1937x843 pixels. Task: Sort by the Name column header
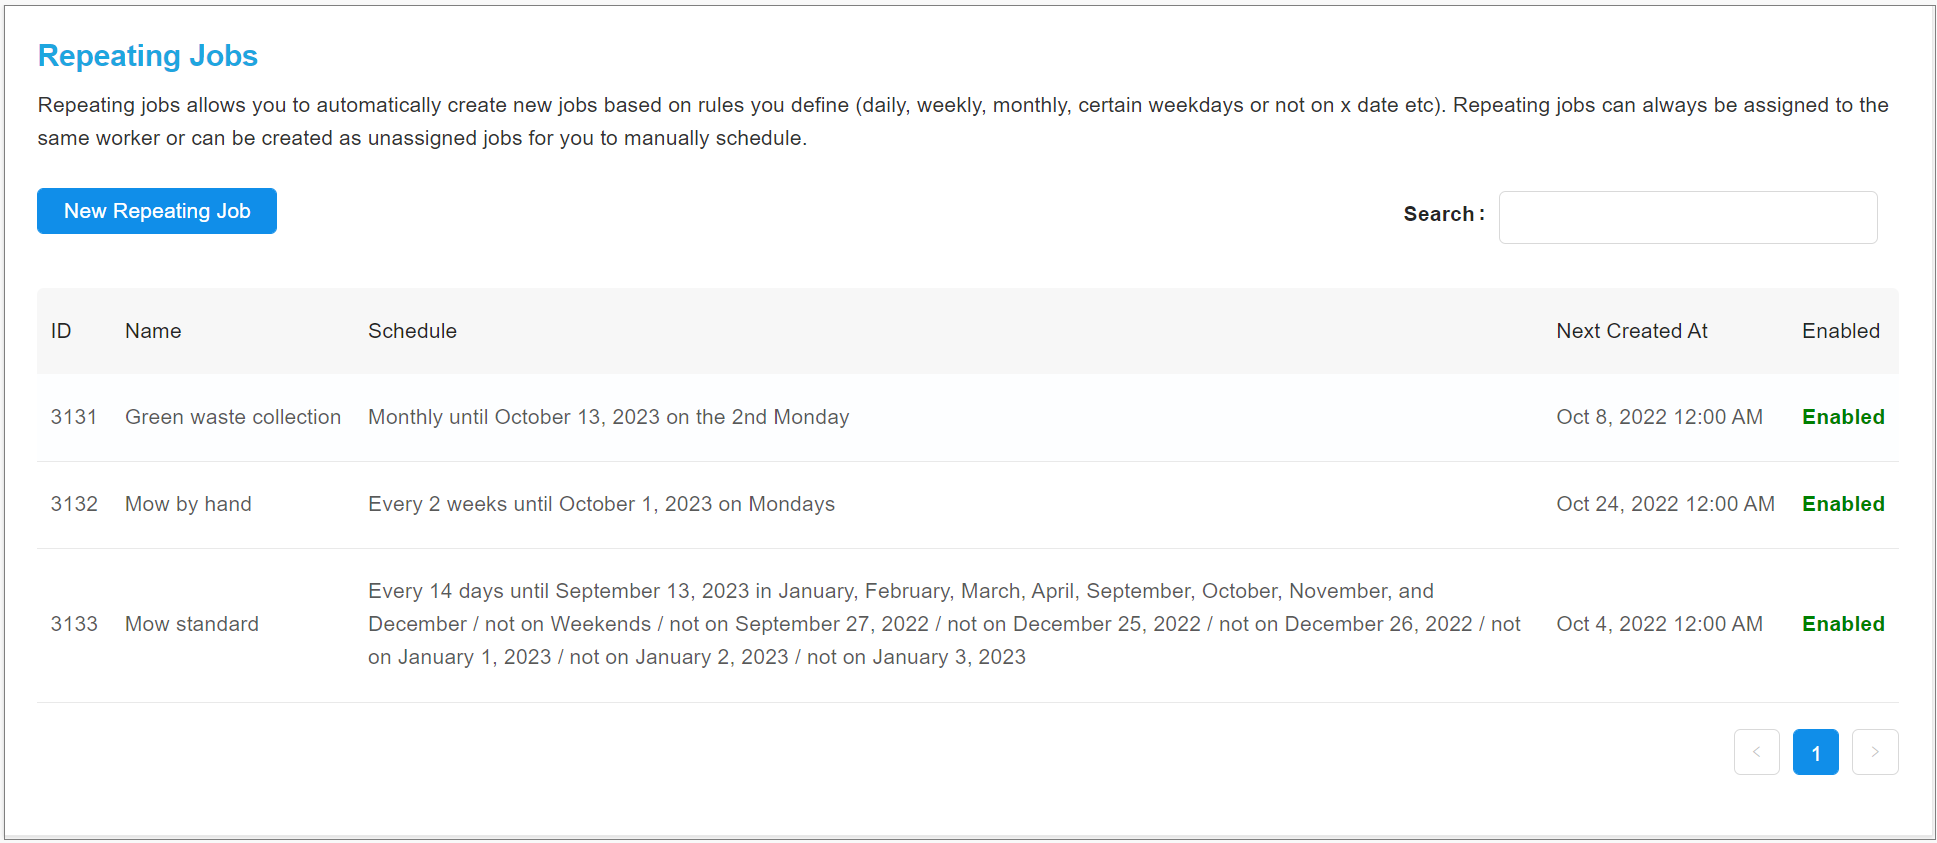pos(153,331)
